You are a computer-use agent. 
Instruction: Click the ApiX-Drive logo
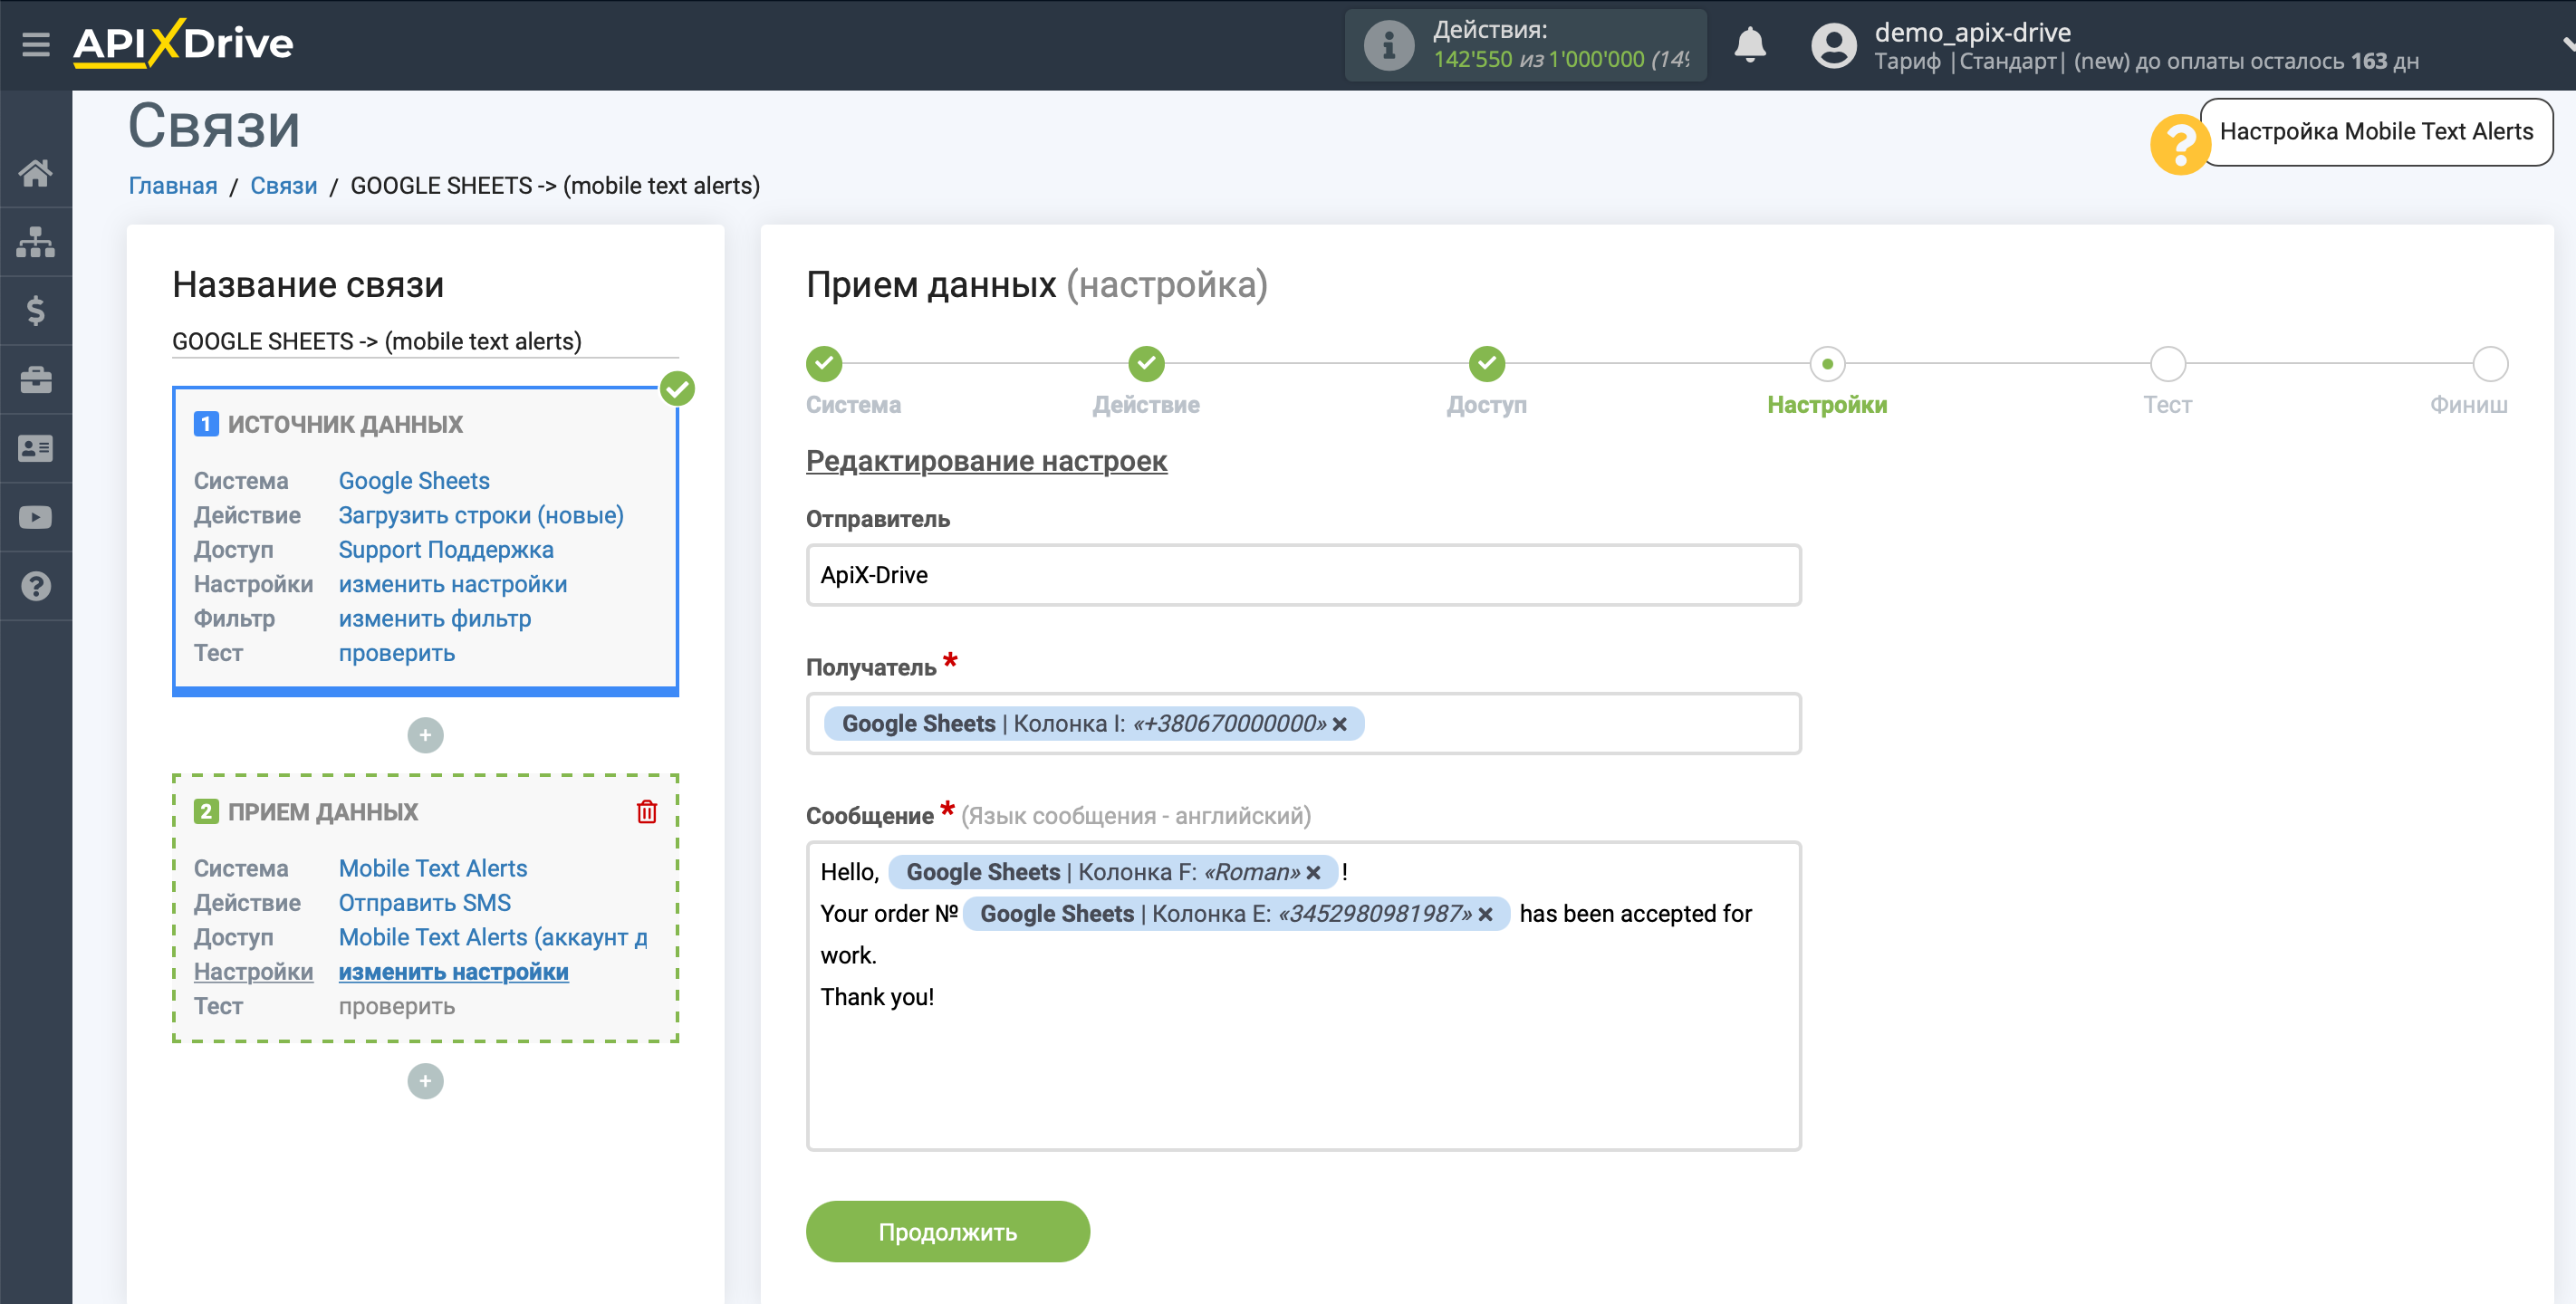(x=183, y=43)
